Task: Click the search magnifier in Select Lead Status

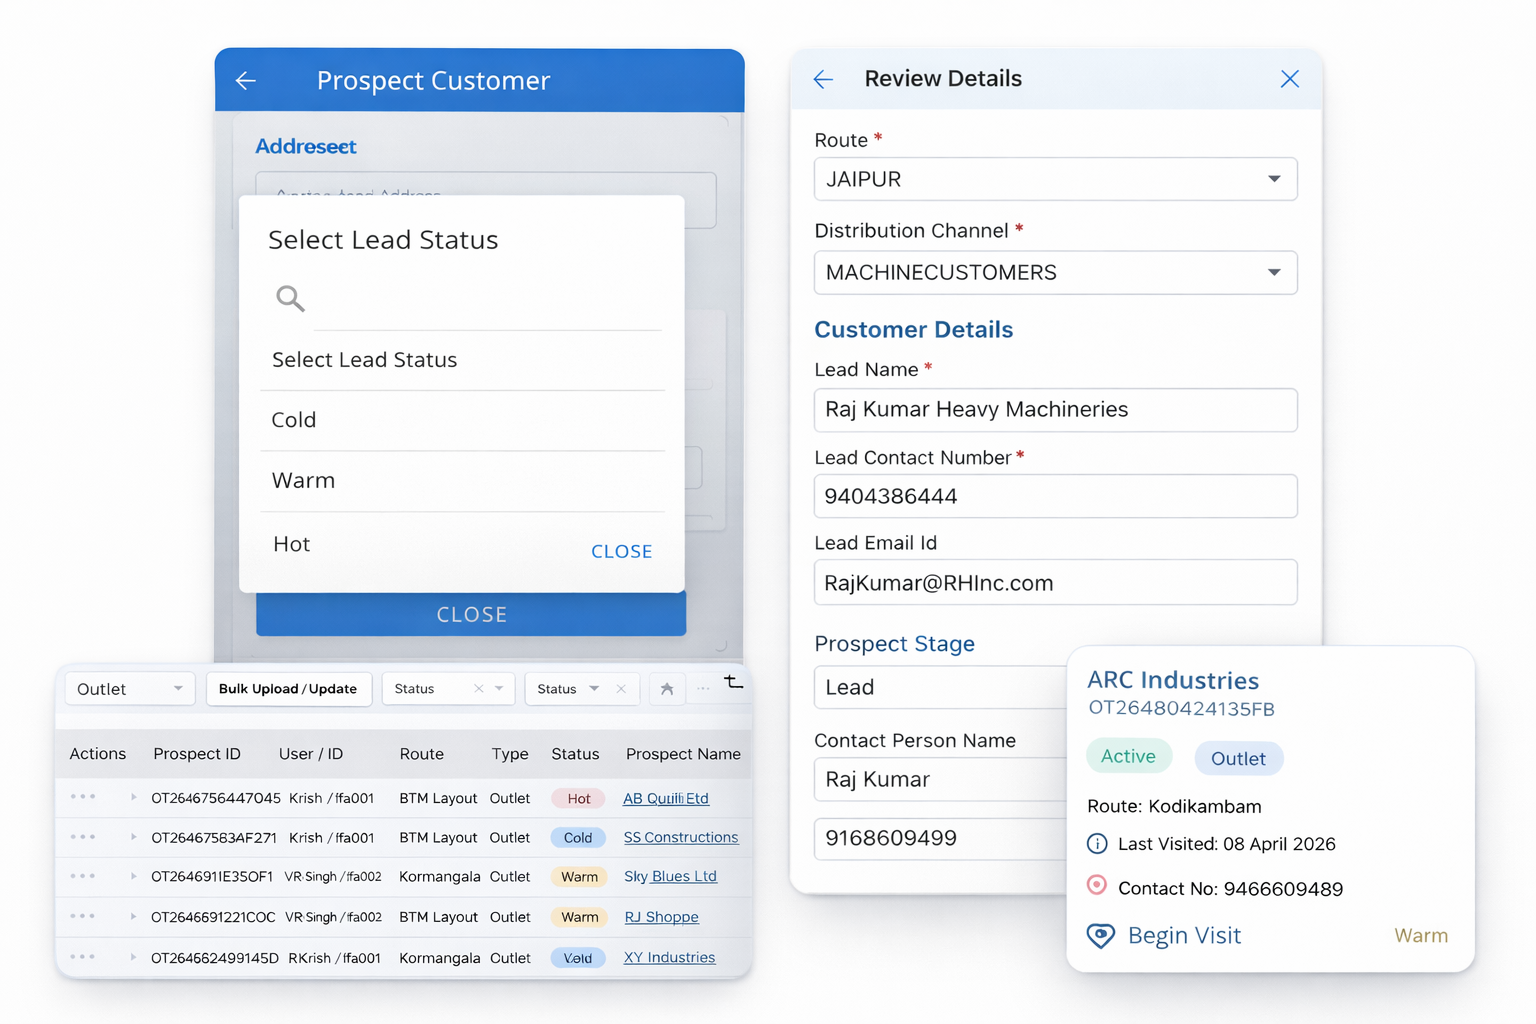Action: tap(290, 298)
